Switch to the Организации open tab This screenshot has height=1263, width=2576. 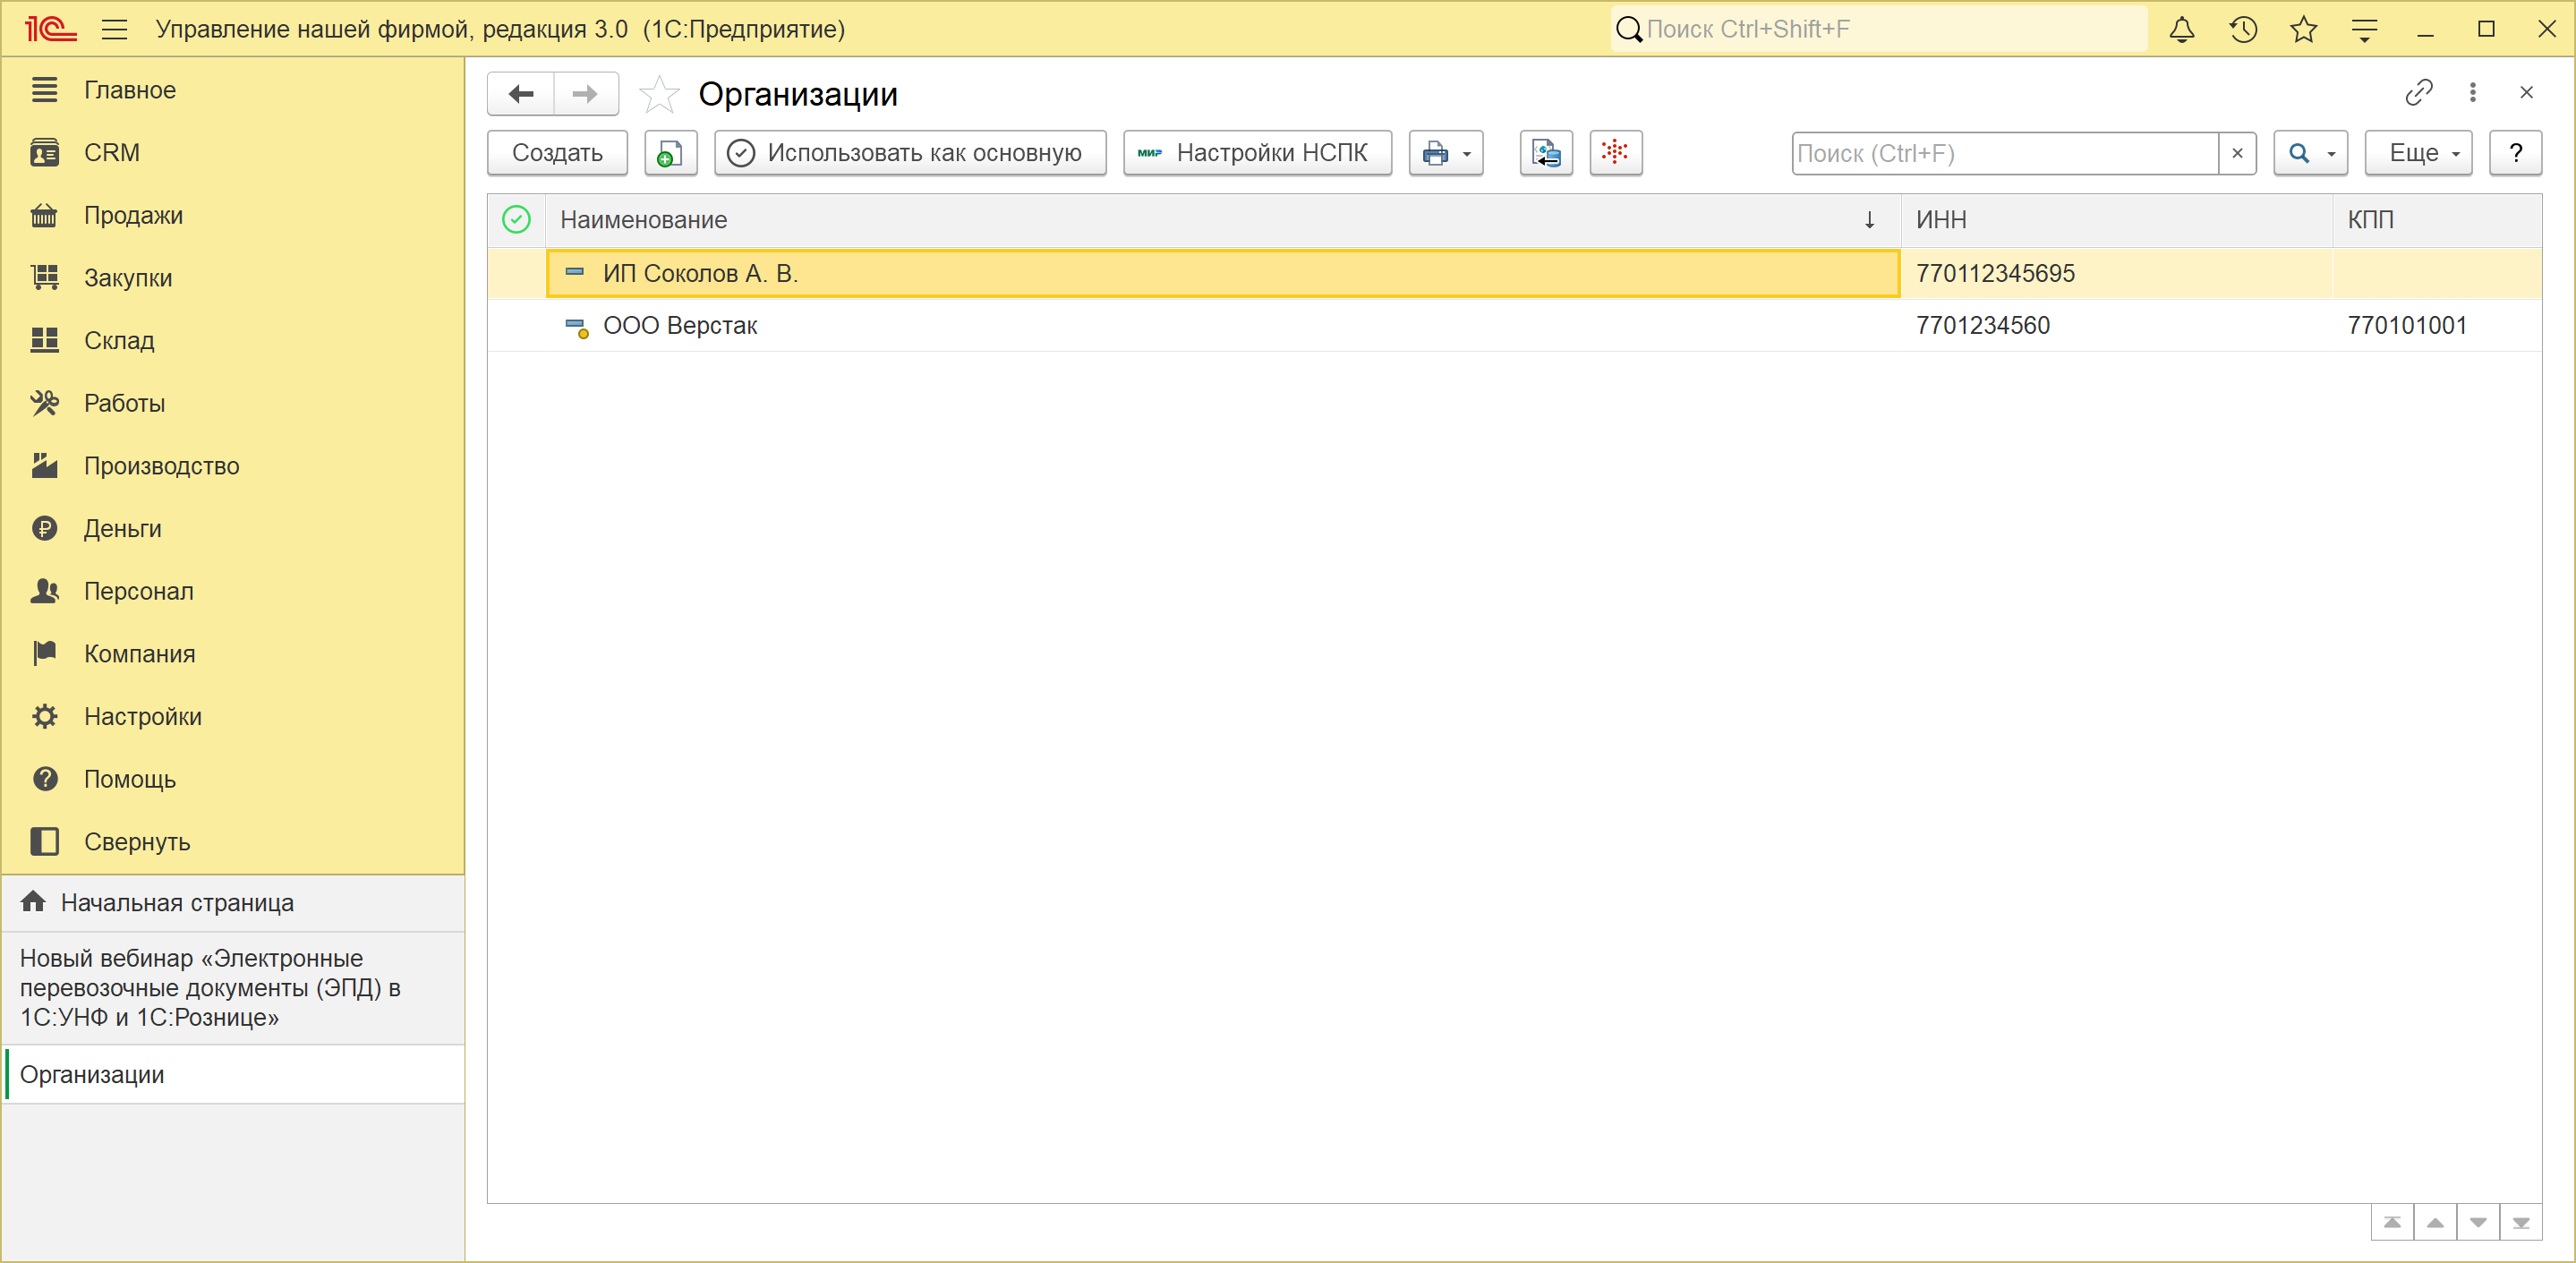pos(234,1075)
